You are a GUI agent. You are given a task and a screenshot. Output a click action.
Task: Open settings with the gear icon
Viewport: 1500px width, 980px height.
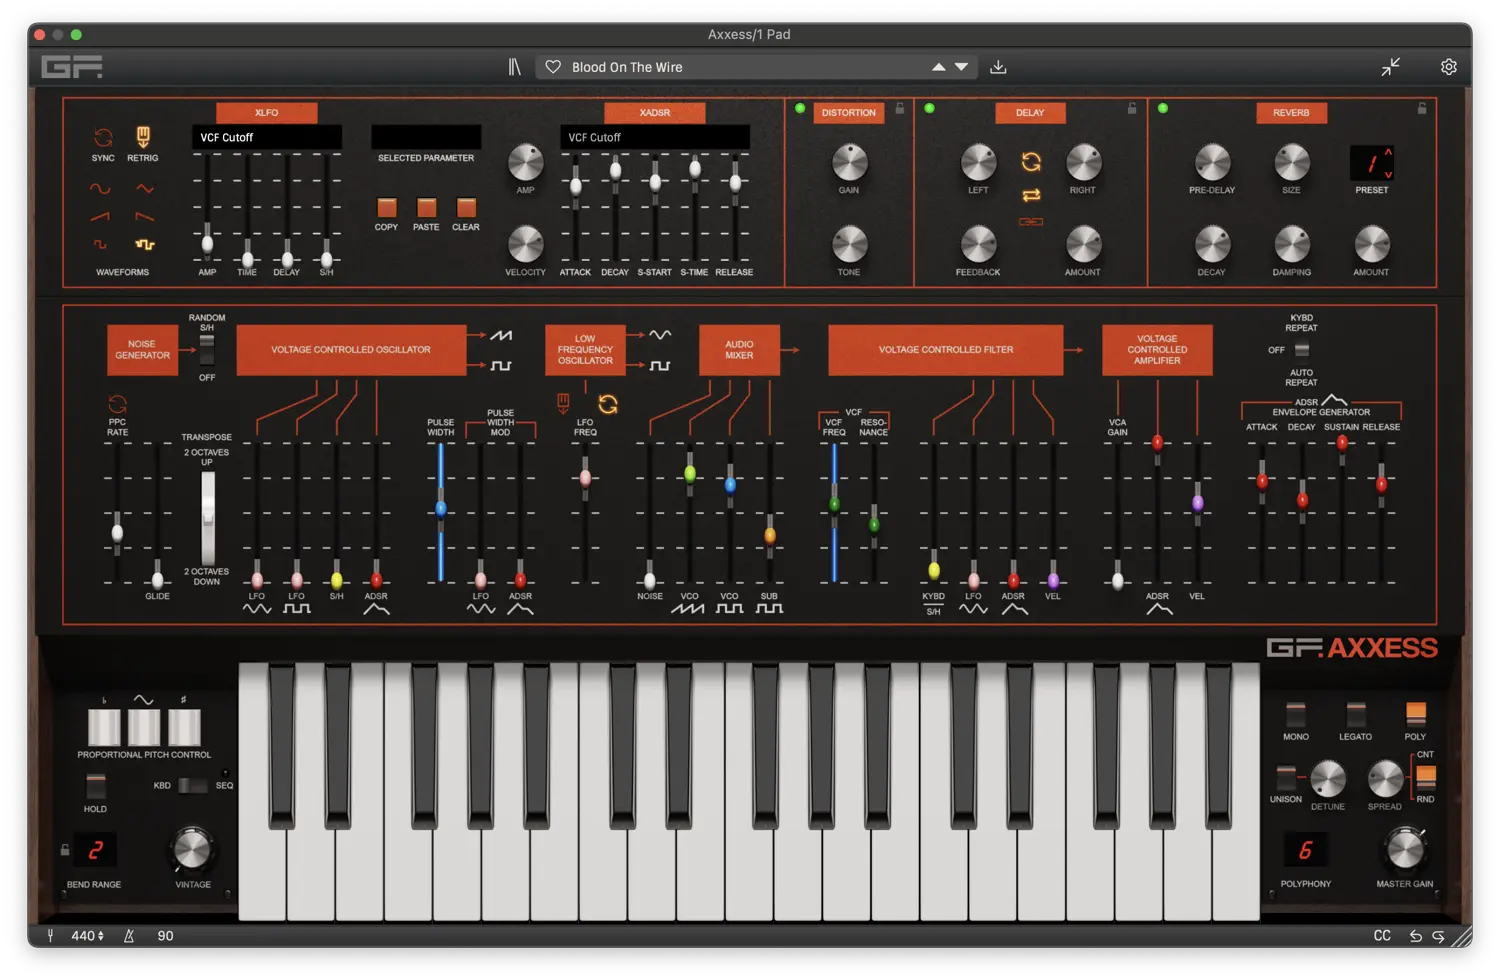[1448, 67]
